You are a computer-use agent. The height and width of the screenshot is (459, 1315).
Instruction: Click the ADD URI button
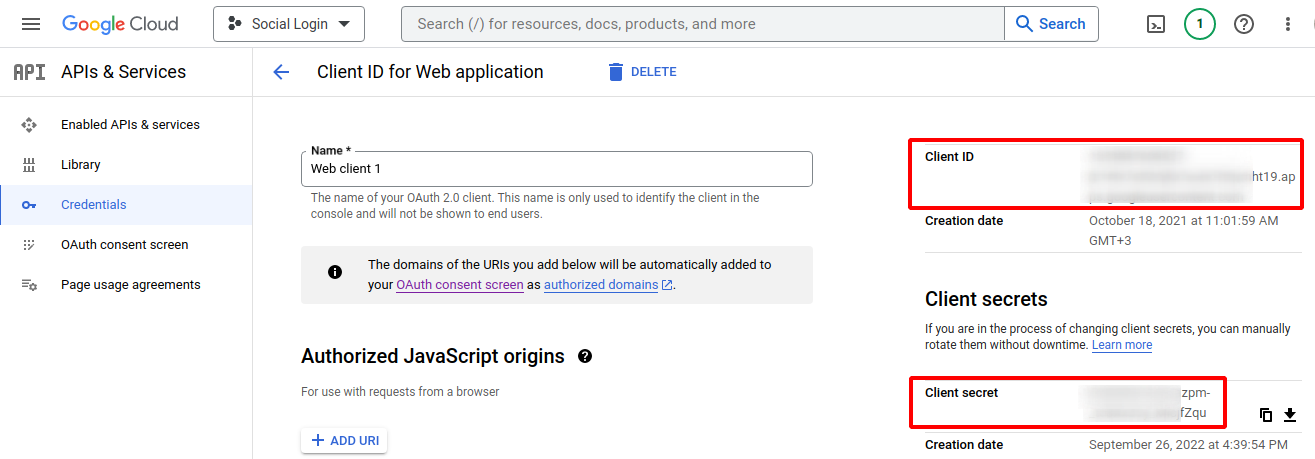(x=344, y=441)
